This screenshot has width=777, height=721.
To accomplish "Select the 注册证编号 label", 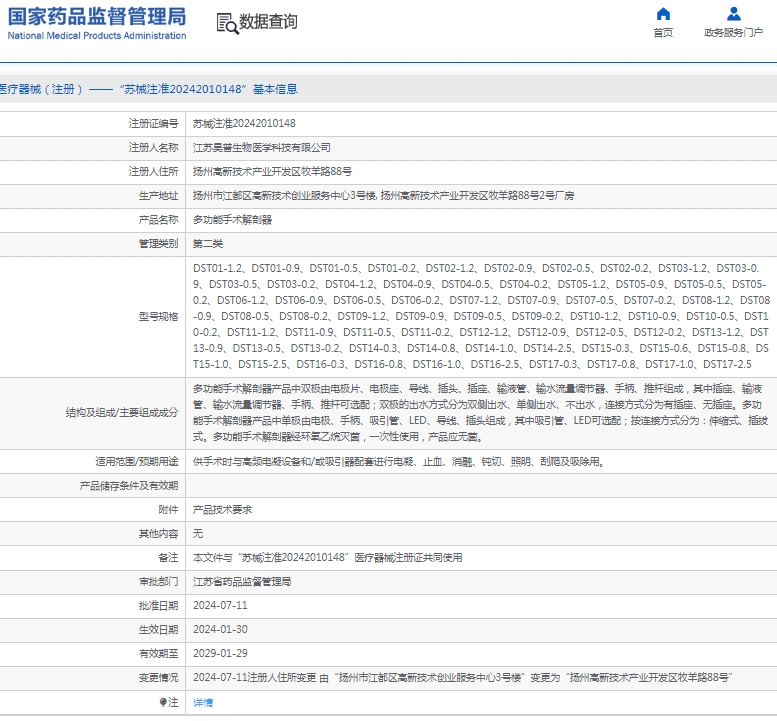I will [x=153, y=123].
